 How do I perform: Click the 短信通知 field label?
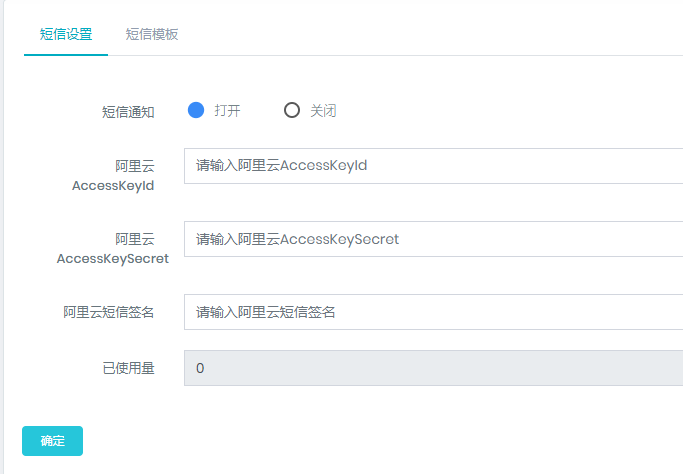point(128,112)
